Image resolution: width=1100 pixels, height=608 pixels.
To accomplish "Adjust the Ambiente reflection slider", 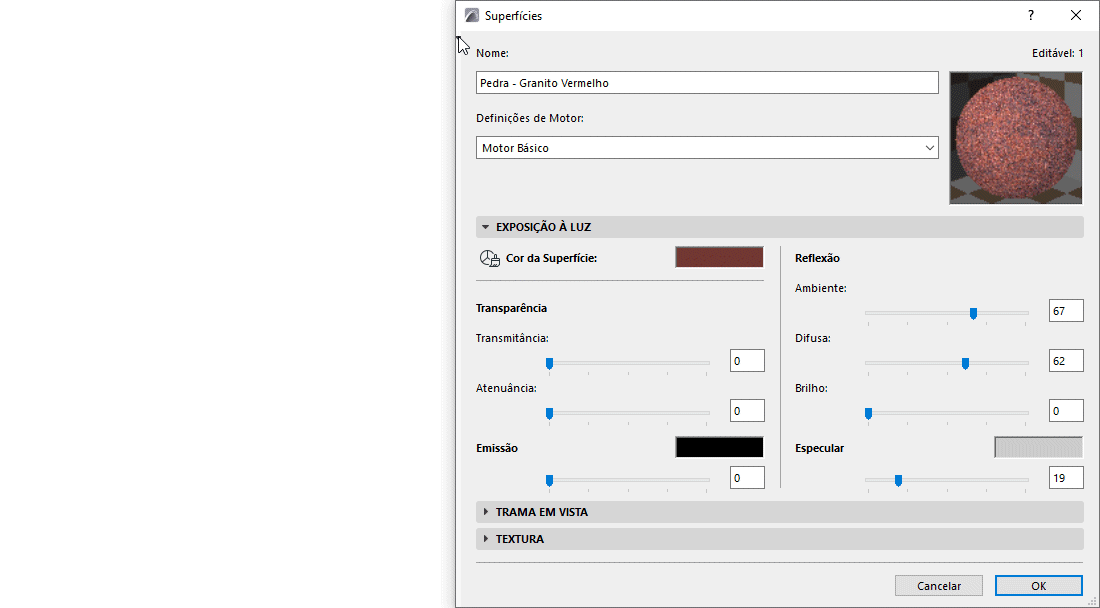I will pyautogui.click(x=972, y=313).
